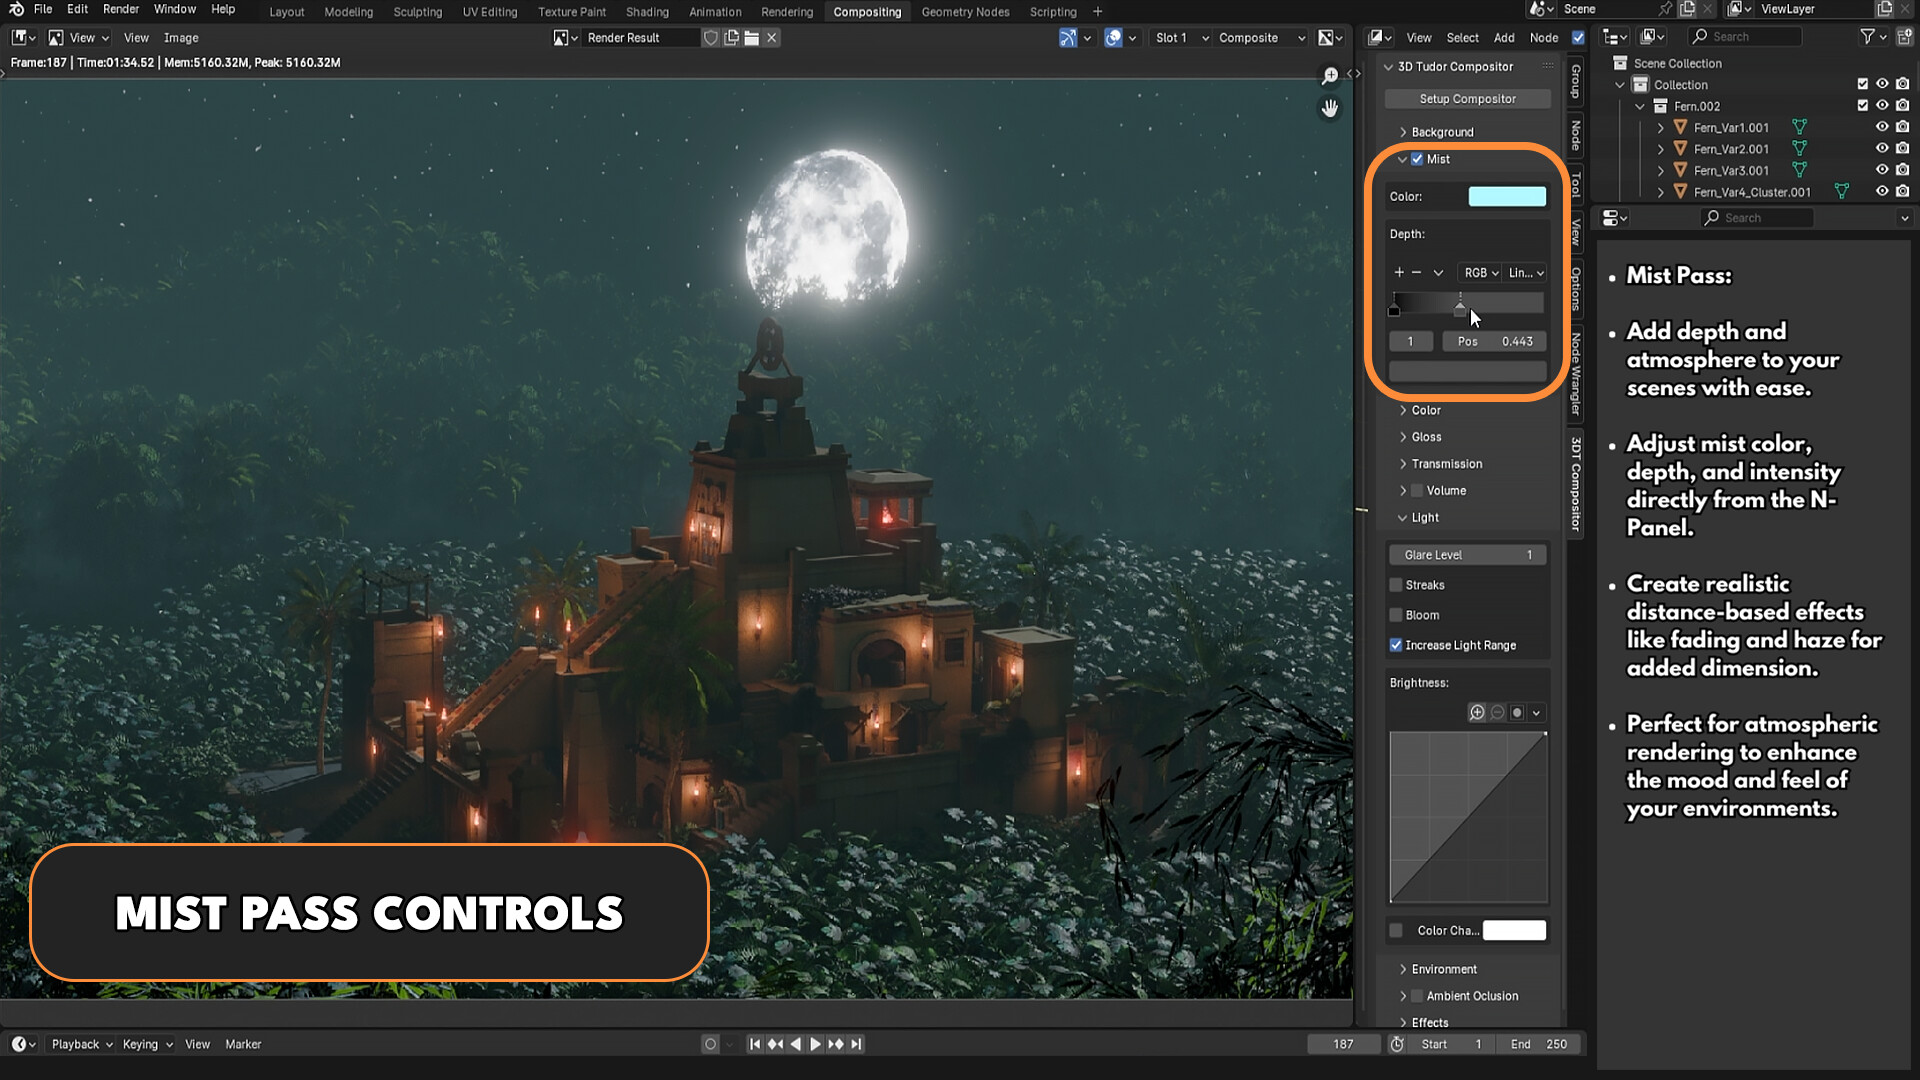Click the camera render toggle for Fern_Var1.001
Image resolution: width=1920 pixels, height=1080 pixels.
pos(1903,127)
